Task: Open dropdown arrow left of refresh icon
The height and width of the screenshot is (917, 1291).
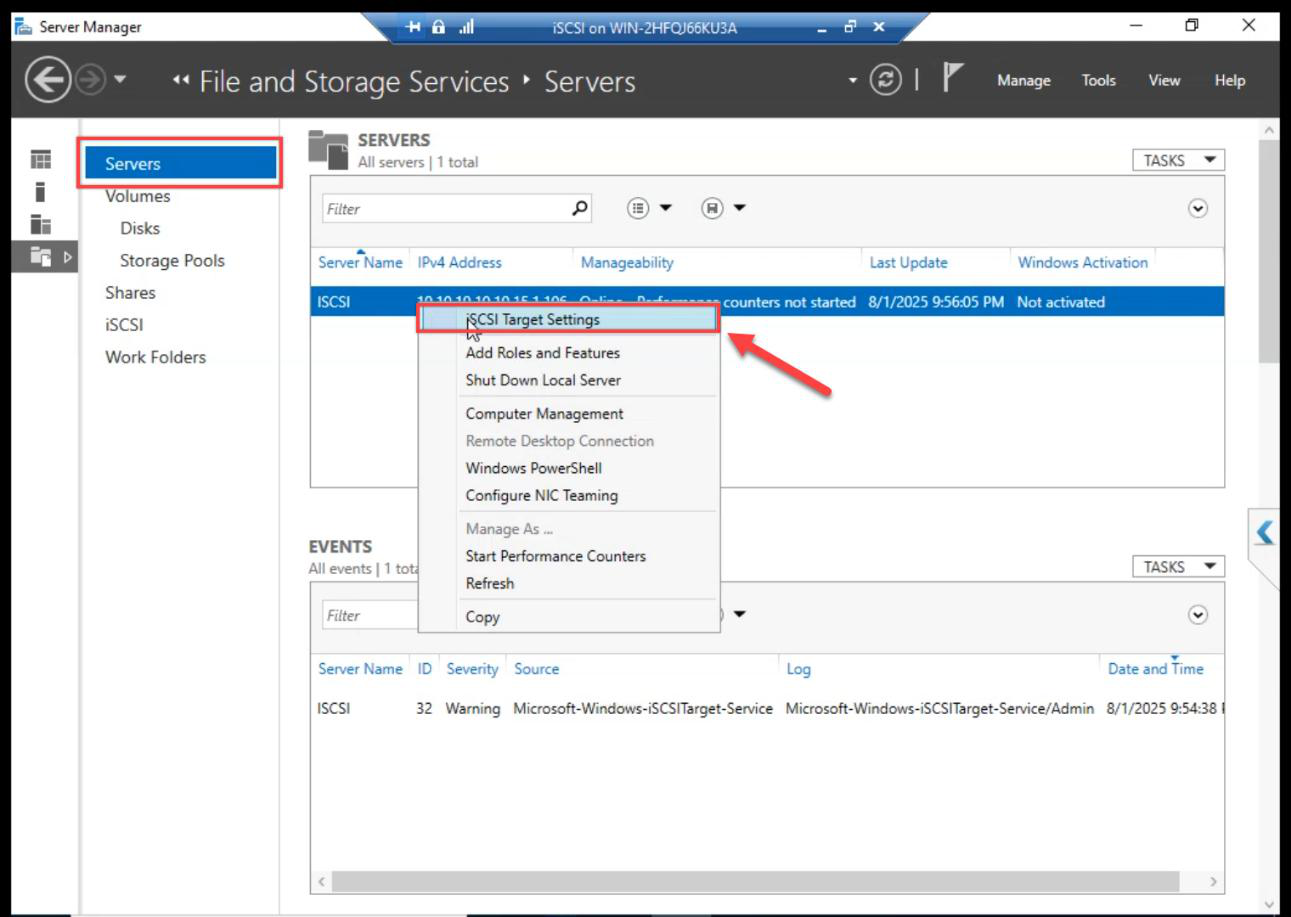Action: point(853,80)
